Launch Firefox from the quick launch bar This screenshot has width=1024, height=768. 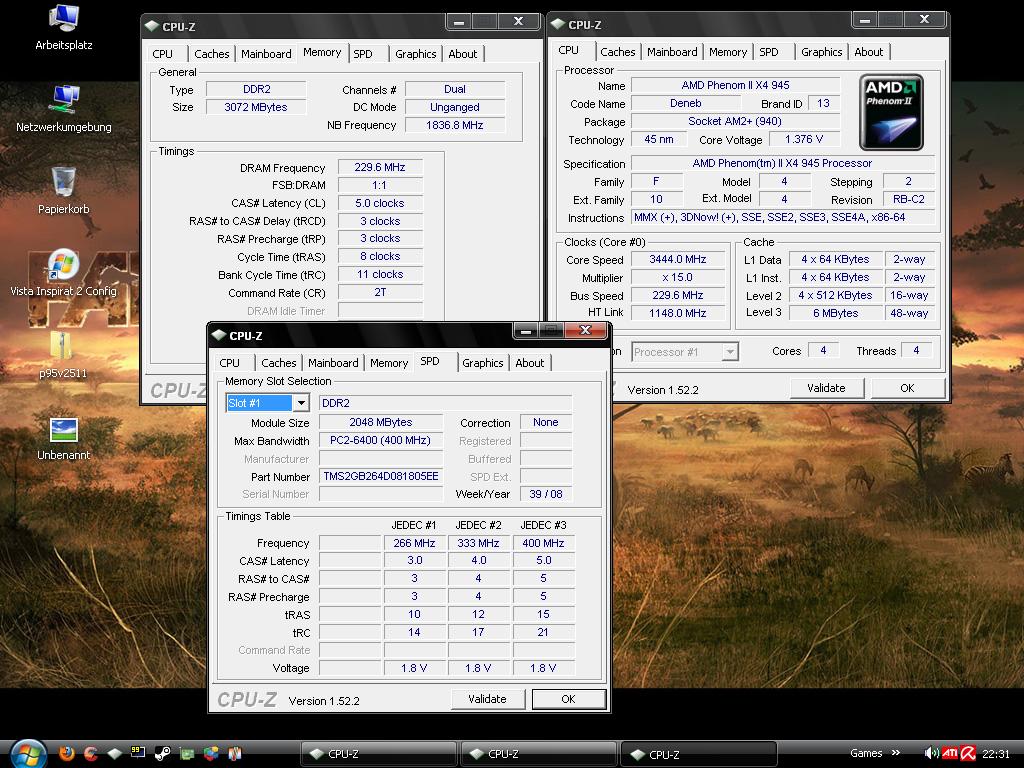(67, 753)
